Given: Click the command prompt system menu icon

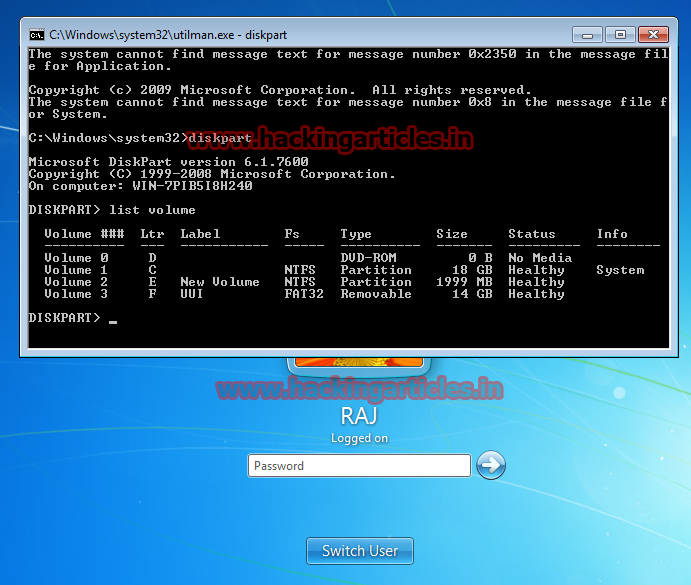Looking at the screenshot, I should click(37, 35).
